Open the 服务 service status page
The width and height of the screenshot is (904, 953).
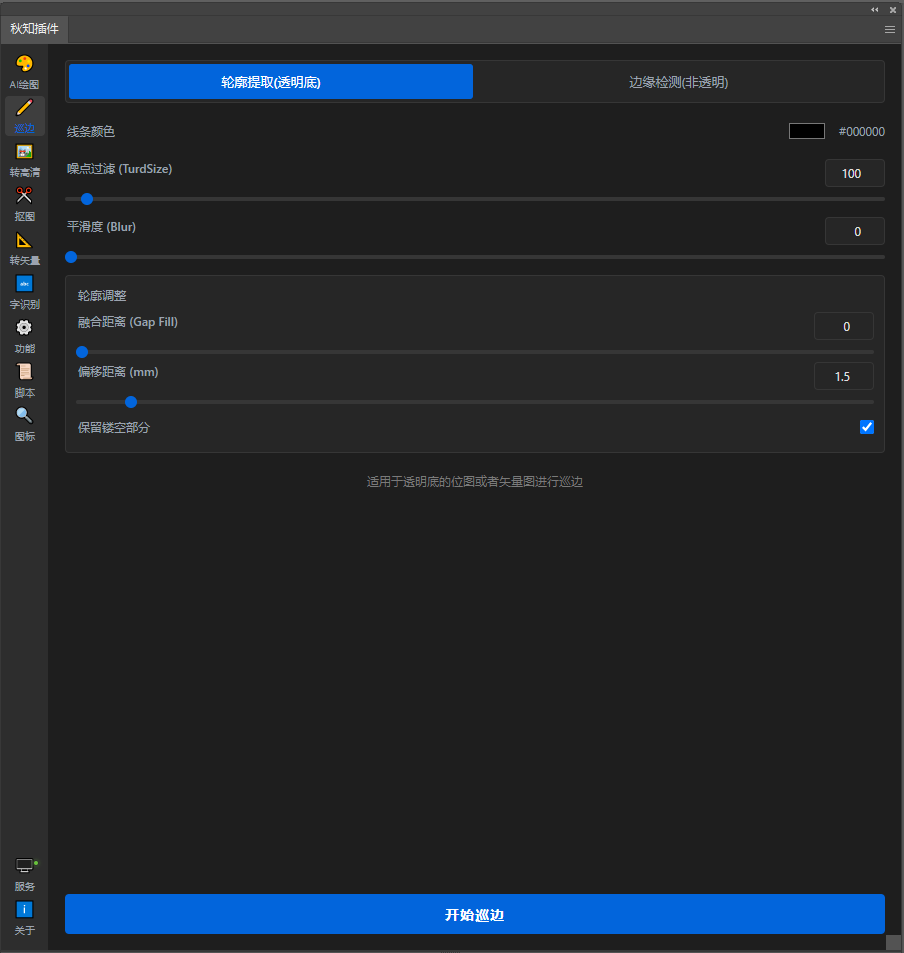point(24,873)
